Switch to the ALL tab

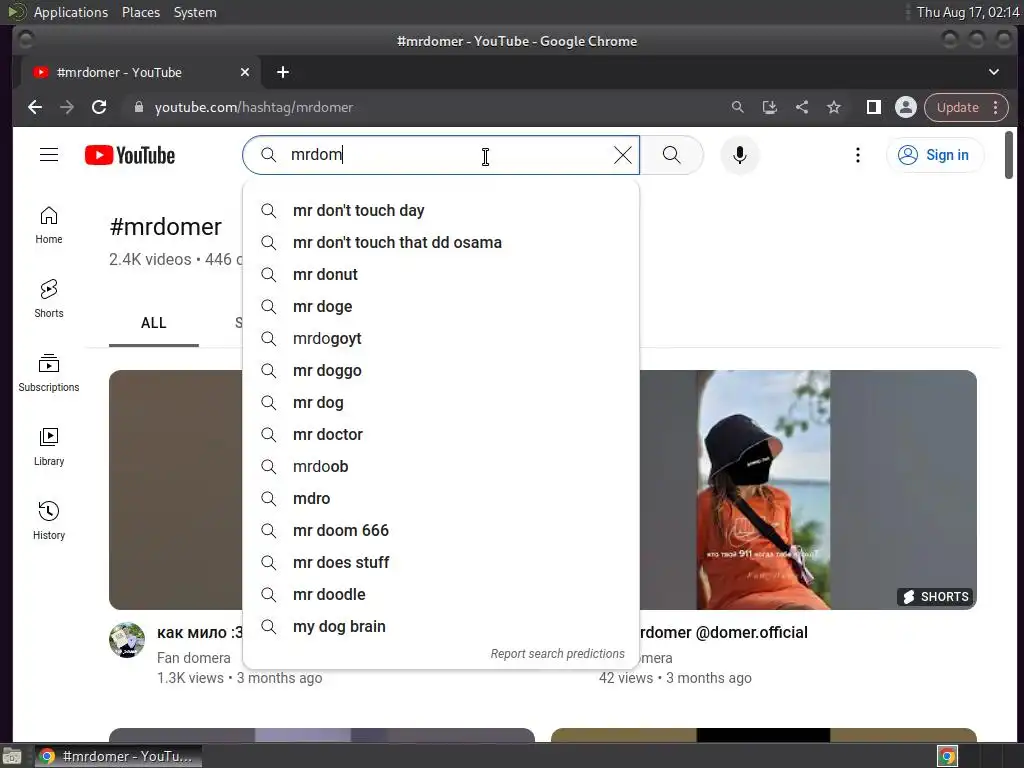click(153, 323)
